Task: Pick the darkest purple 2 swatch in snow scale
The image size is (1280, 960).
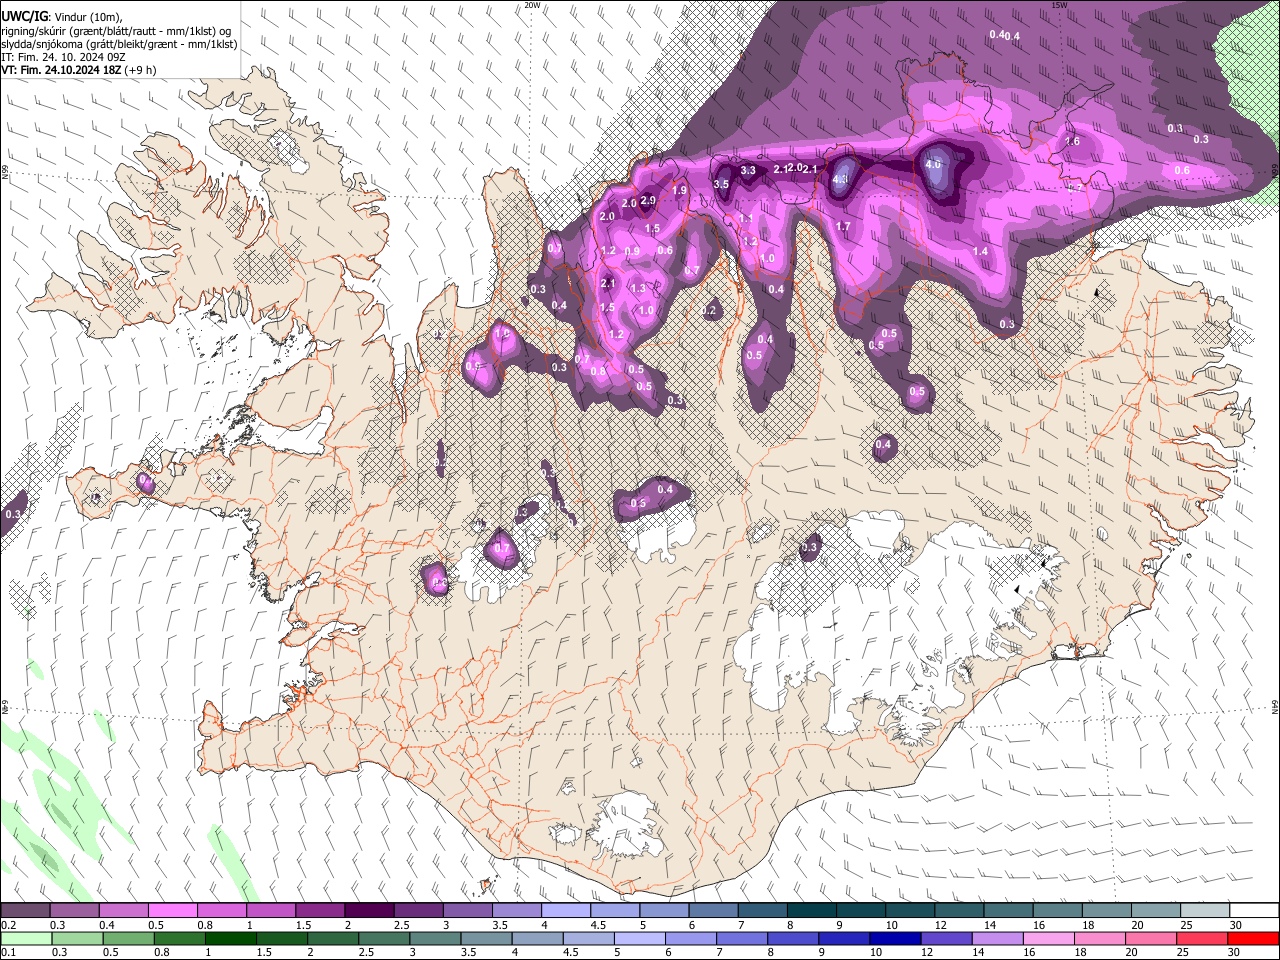Action: click(368, 911)
